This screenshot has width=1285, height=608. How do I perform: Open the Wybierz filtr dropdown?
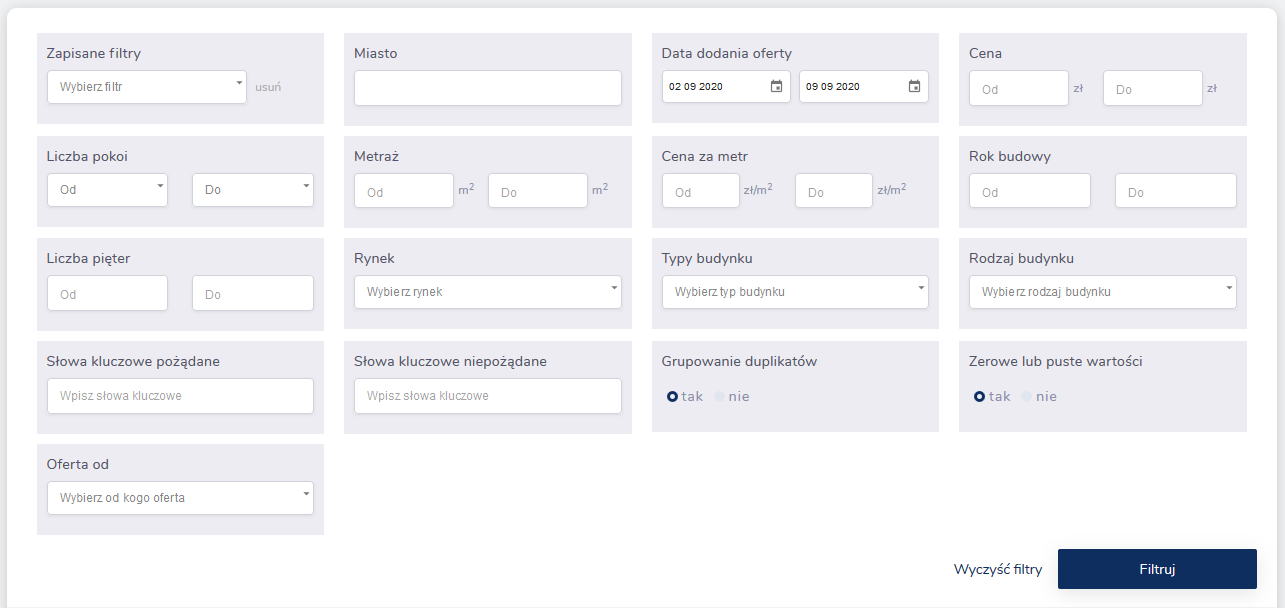[147, 87]
